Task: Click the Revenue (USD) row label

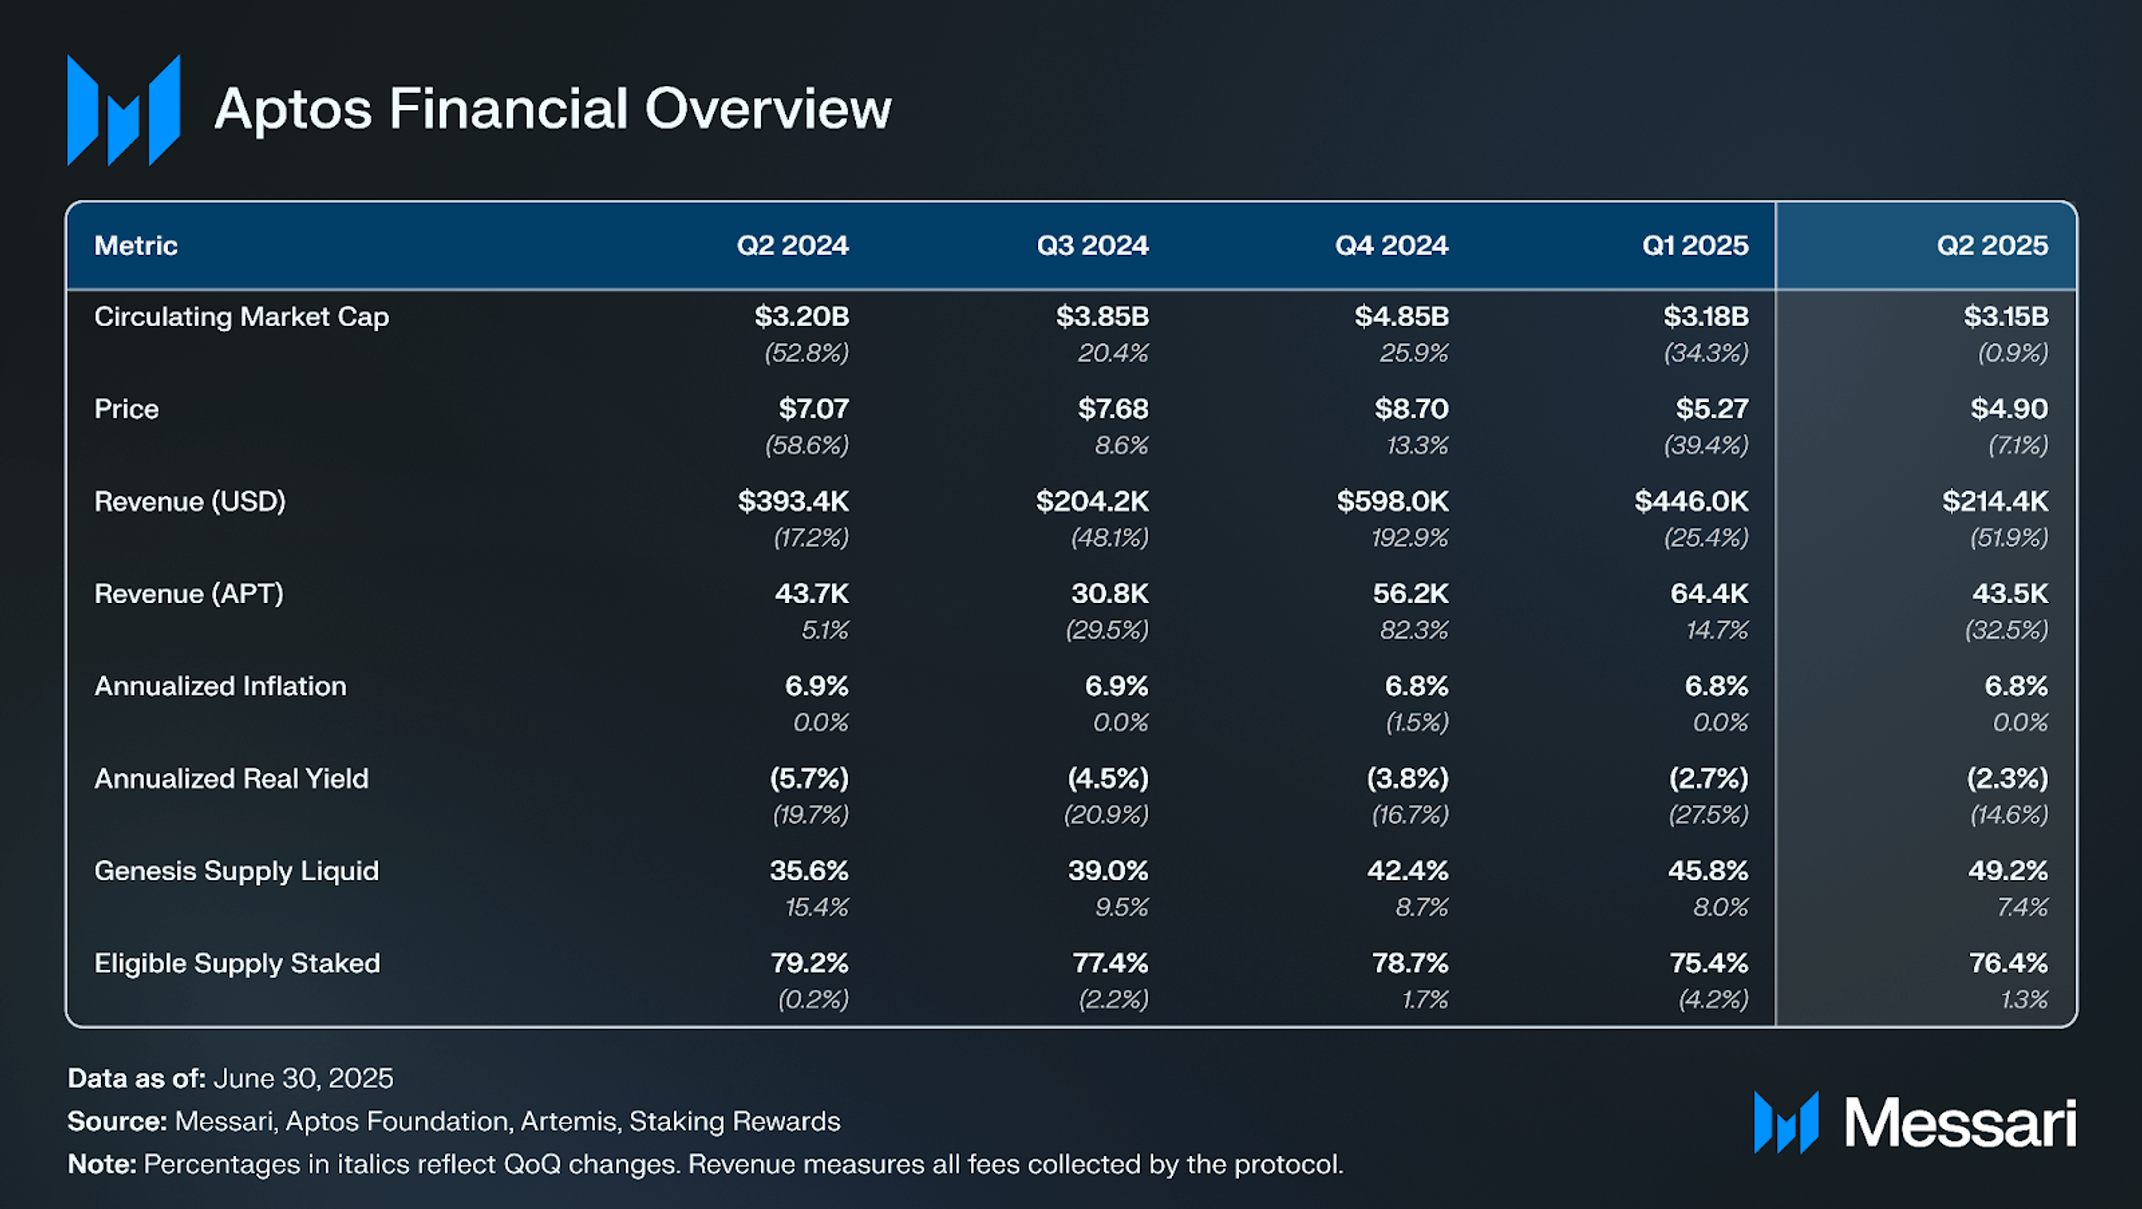Action: click(190, 501)
